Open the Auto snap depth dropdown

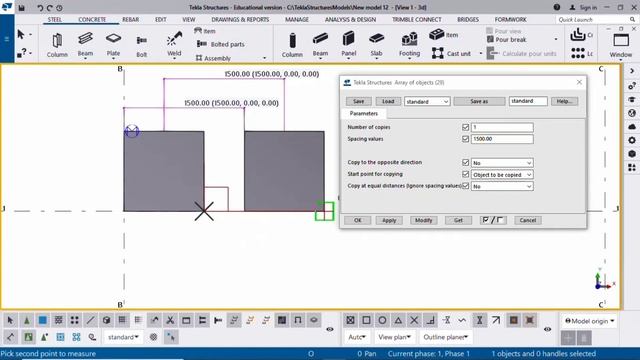pyautogui.click(x=357, y=337)
